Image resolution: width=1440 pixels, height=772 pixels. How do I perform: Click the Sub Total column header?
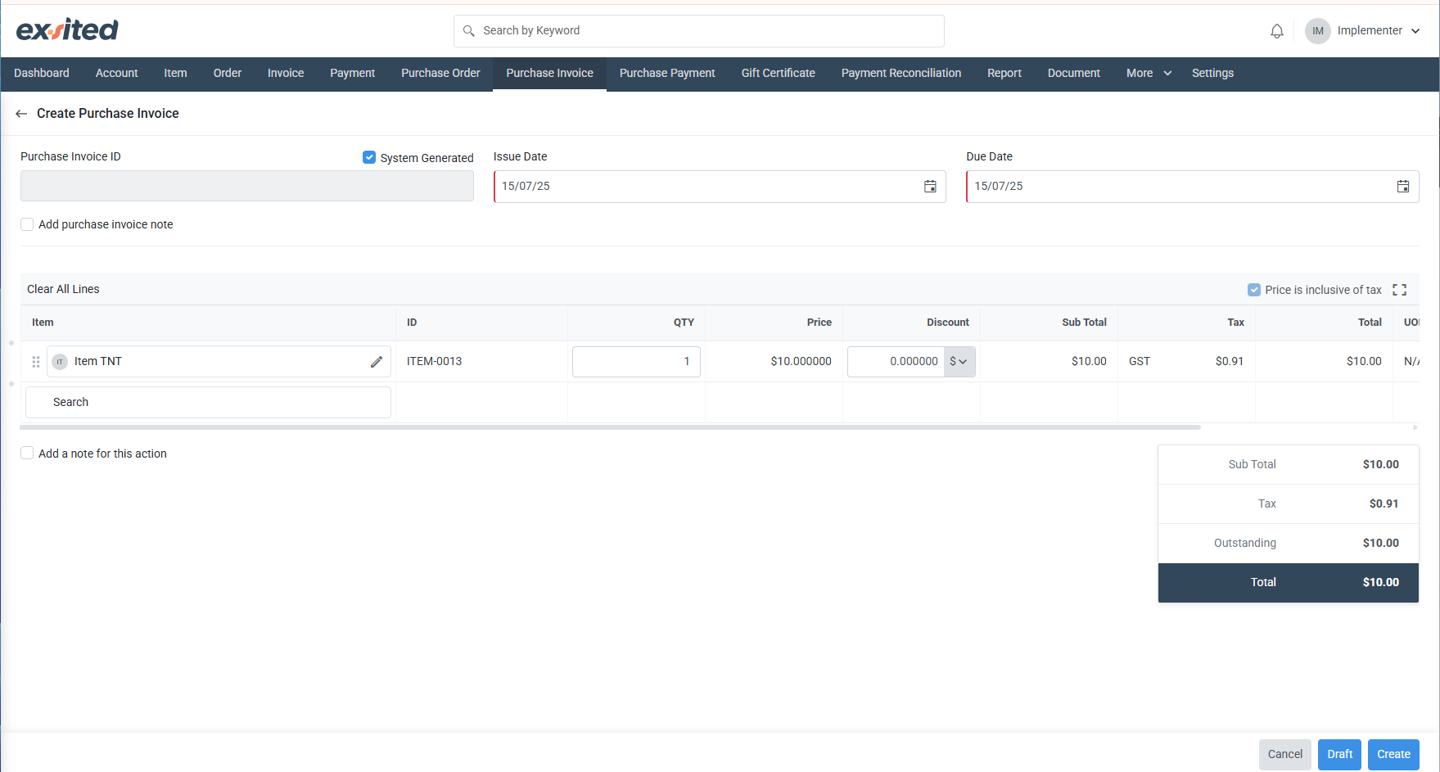[1084, 322]
